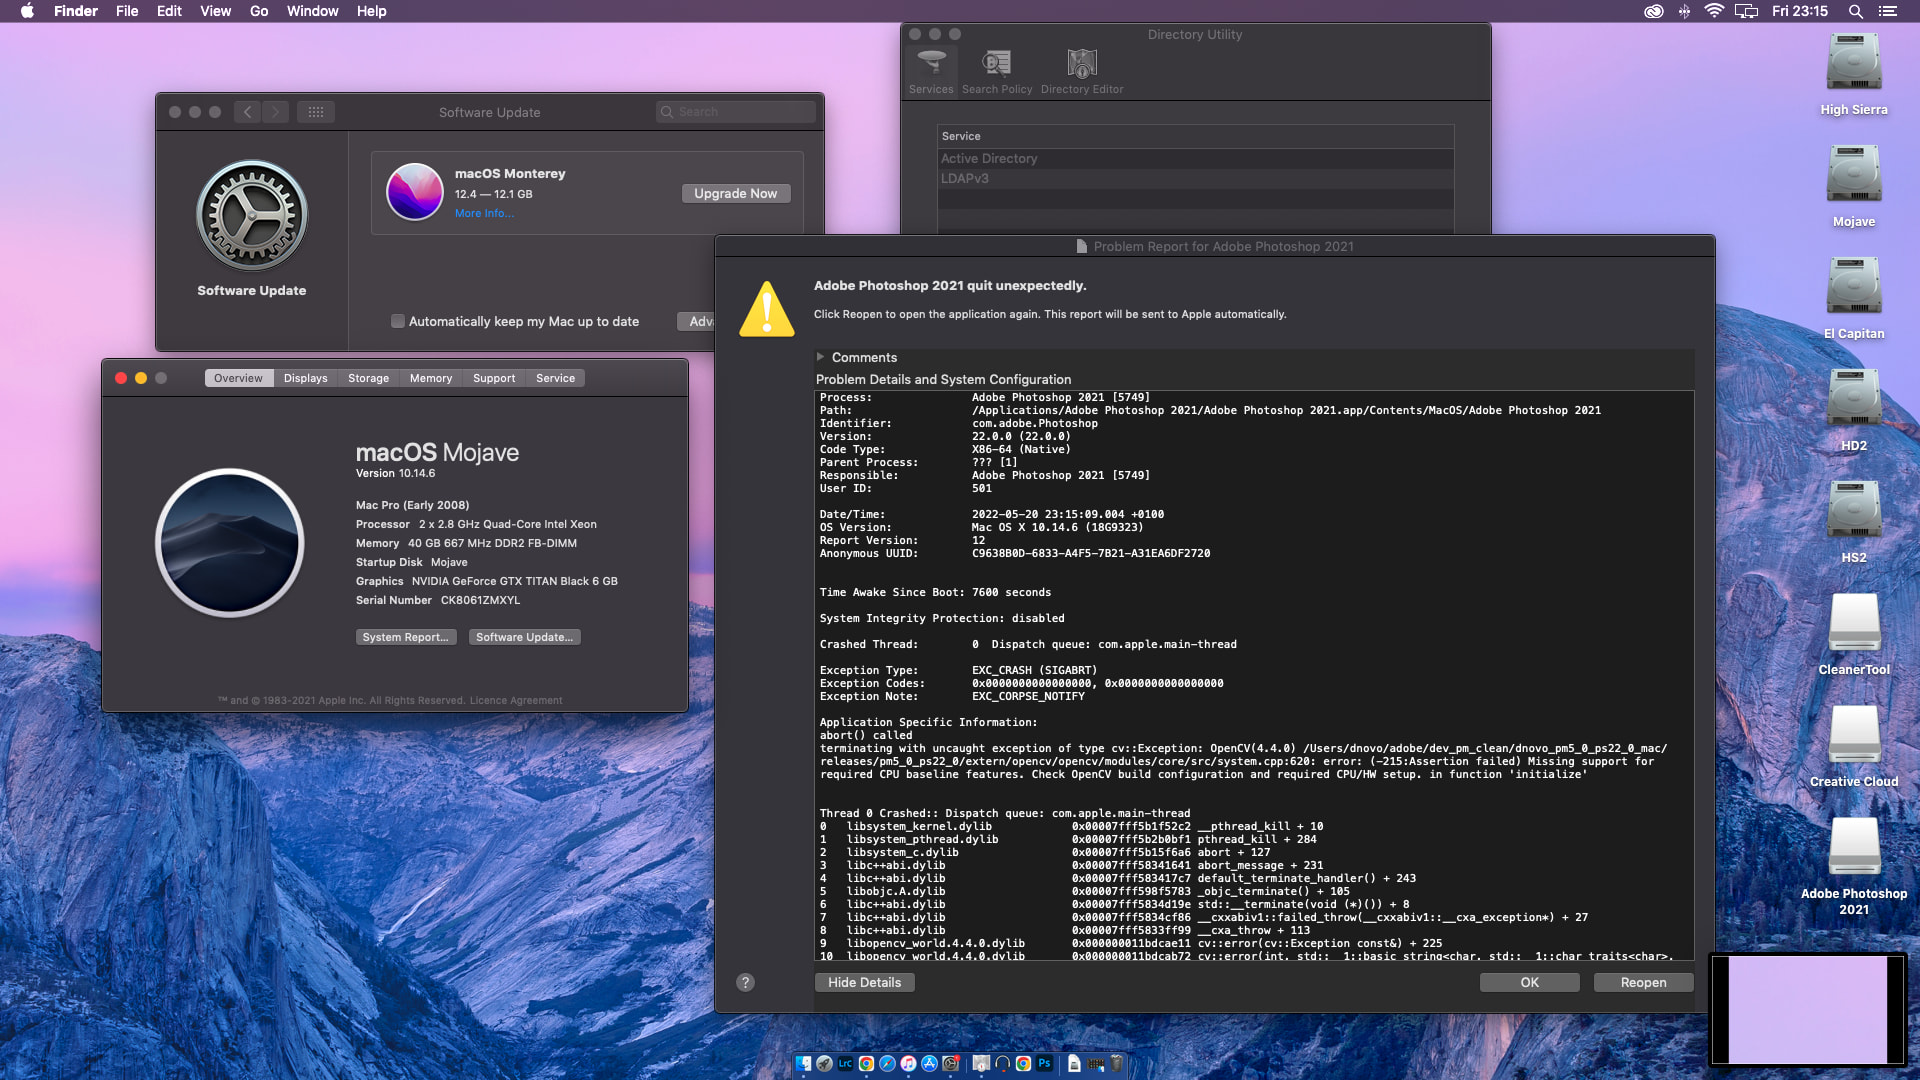Open Safari from the Dock

tap(887, 1064)
